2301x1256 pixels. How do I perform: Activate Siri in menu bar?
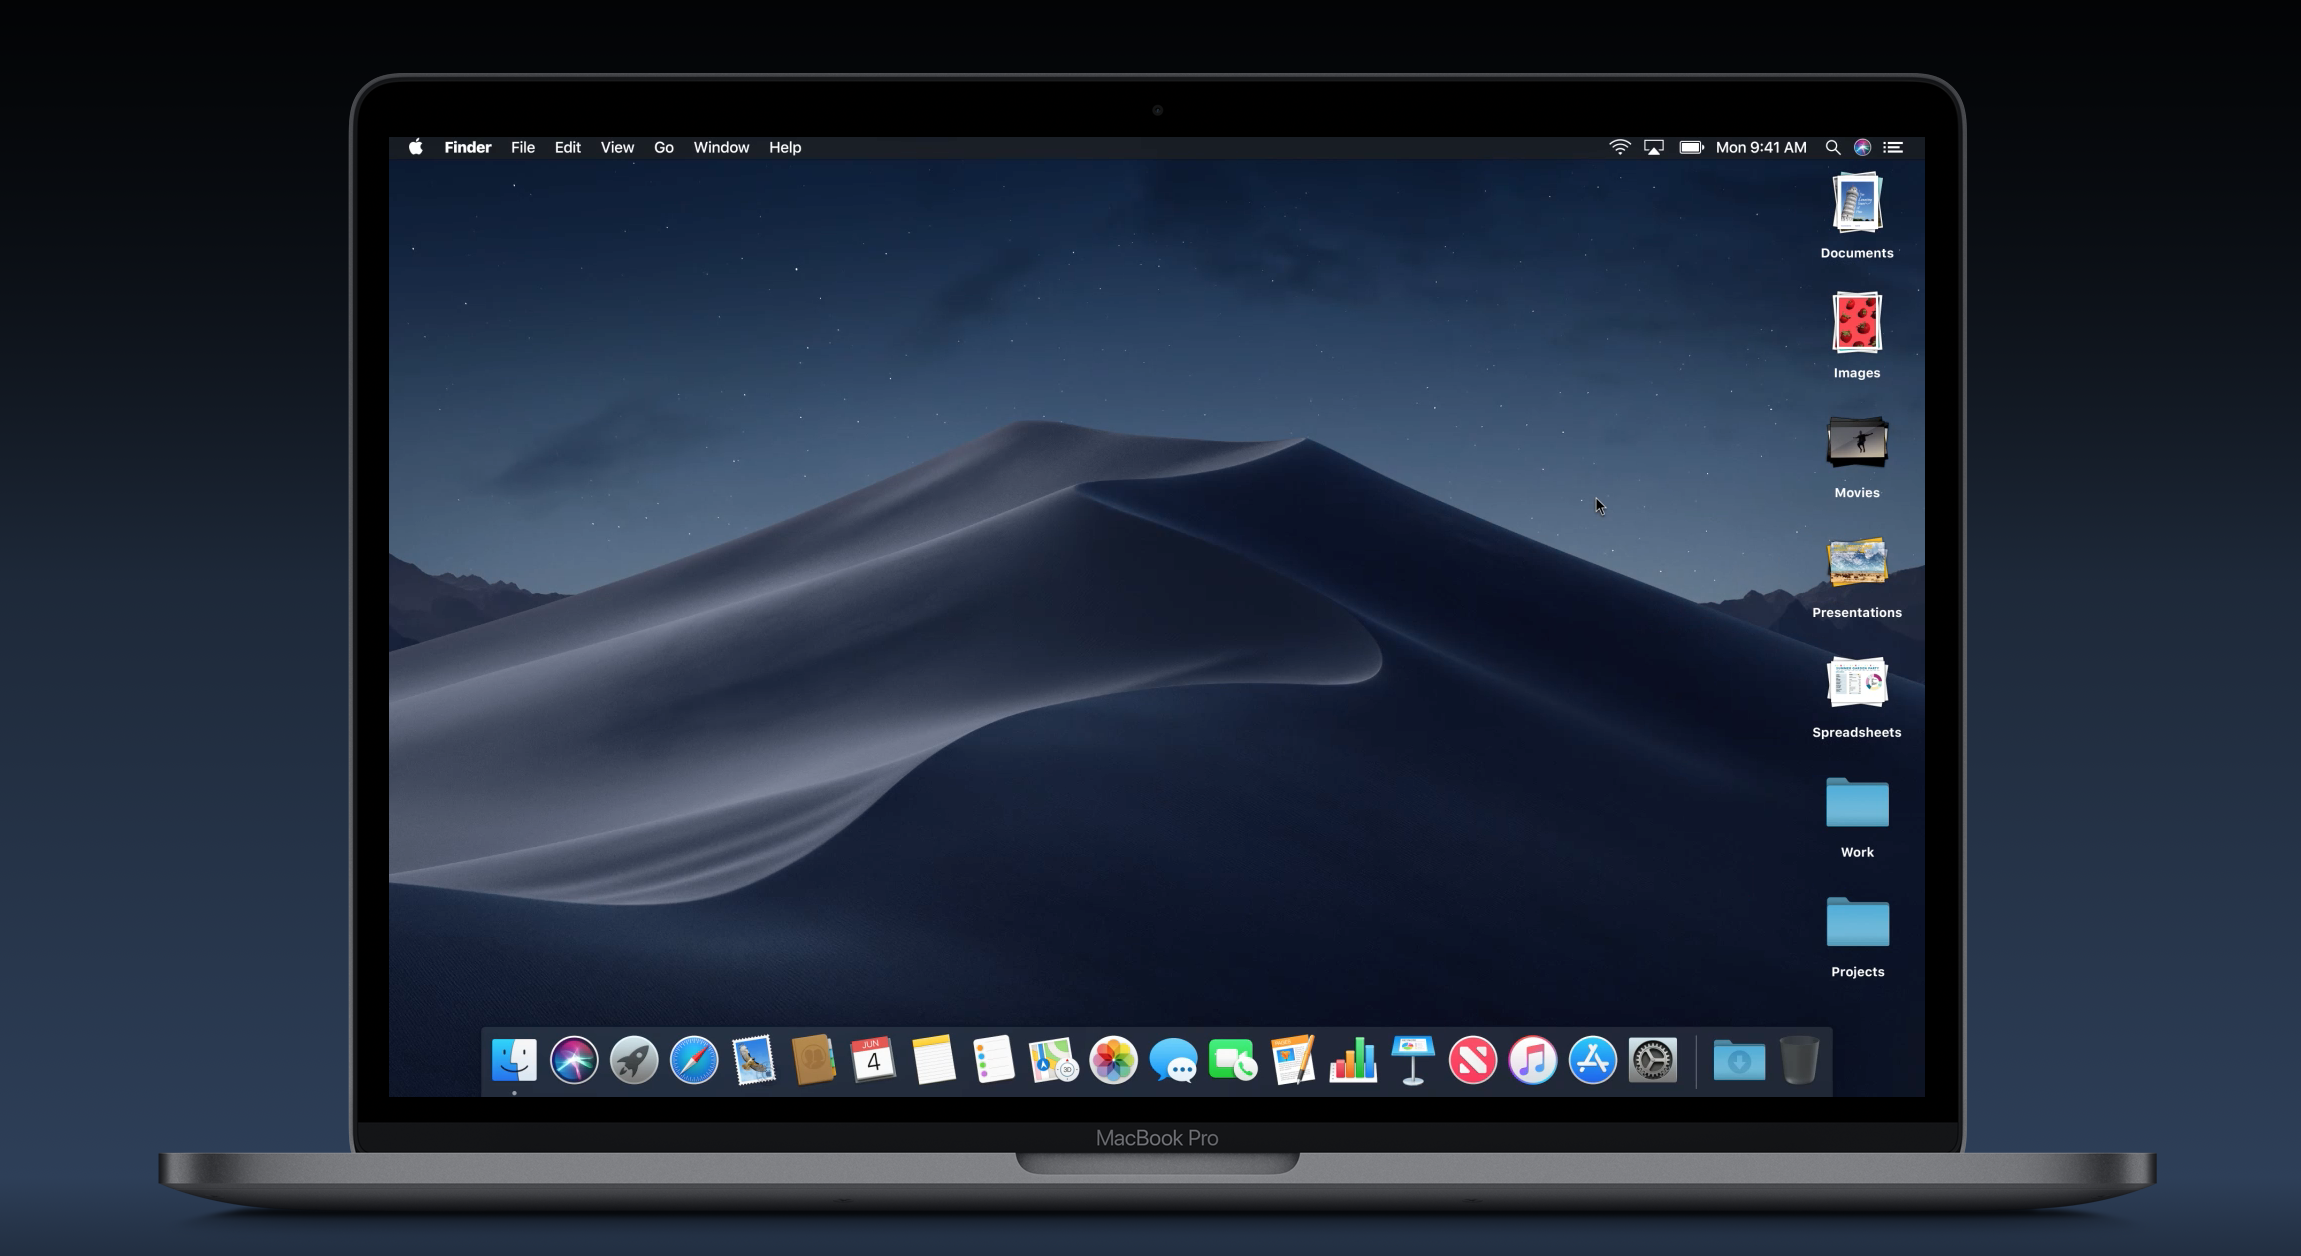coord(1862,147)
